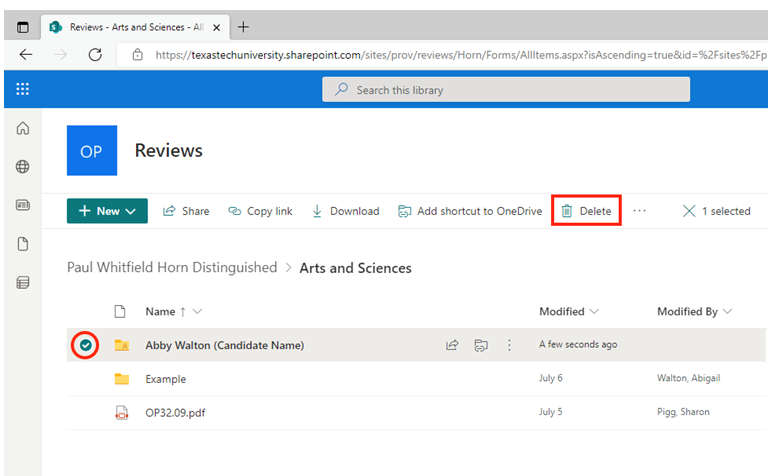776x476 pixels.
Task: Click the browser forward arrow
Action: 60,54
